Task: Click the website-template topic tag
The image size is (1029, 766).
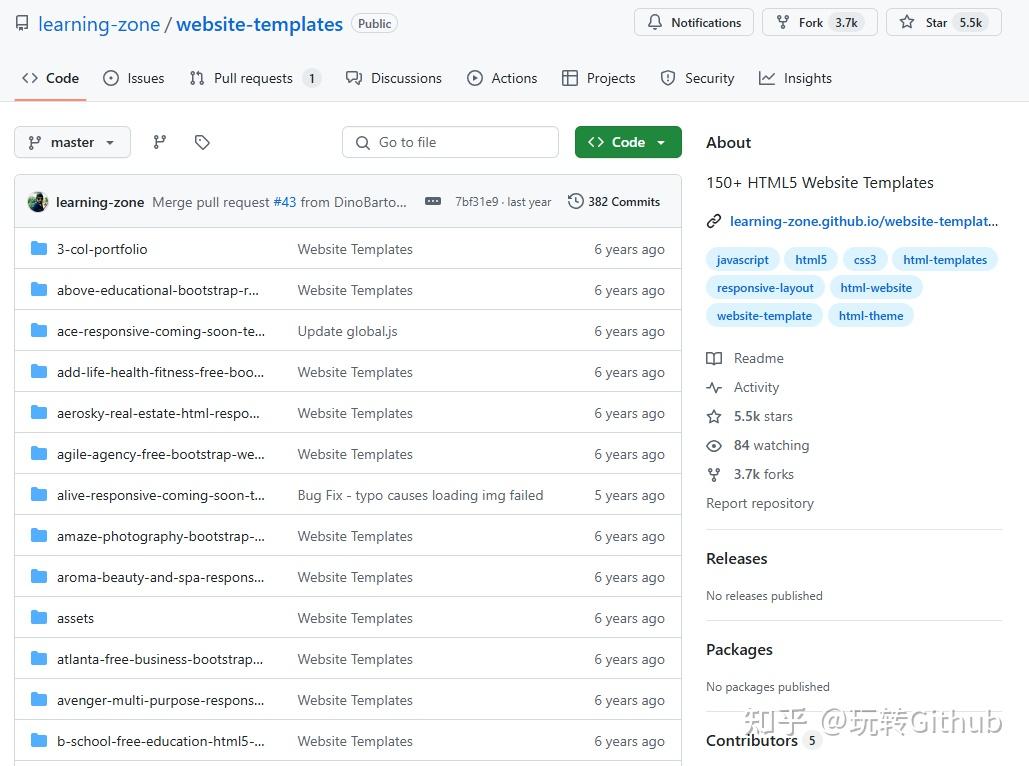Action: [x=765, y=316]
